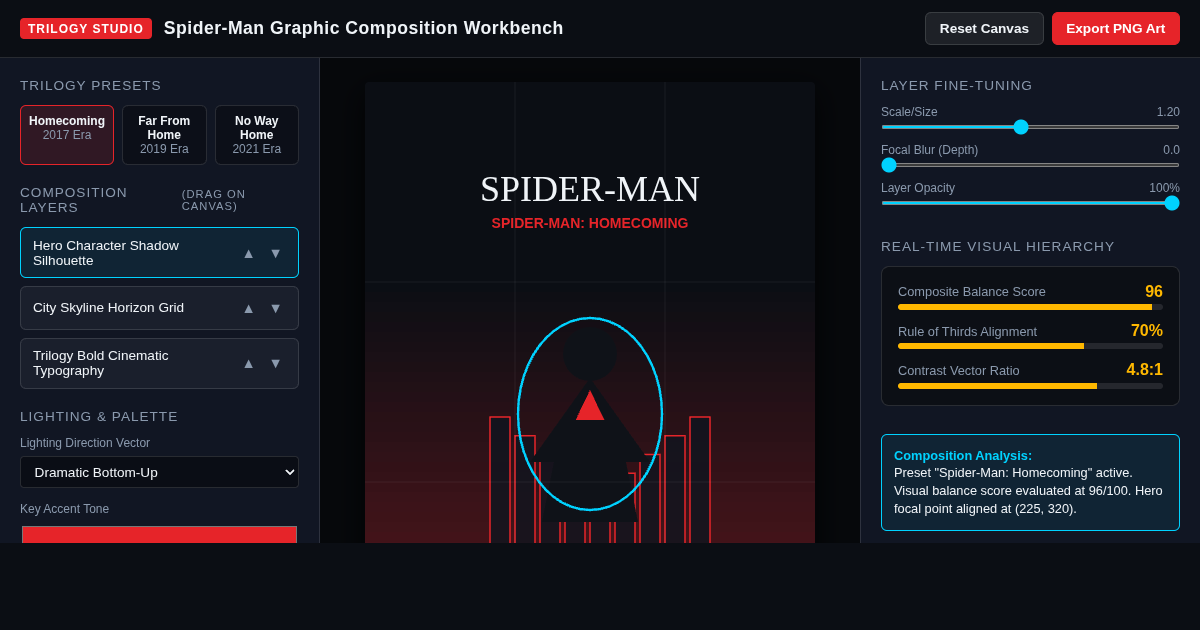Select the Homecoming 2017 Era preset
The height and width of the screenshot is (630, 1200).
[x=67, y=135]
